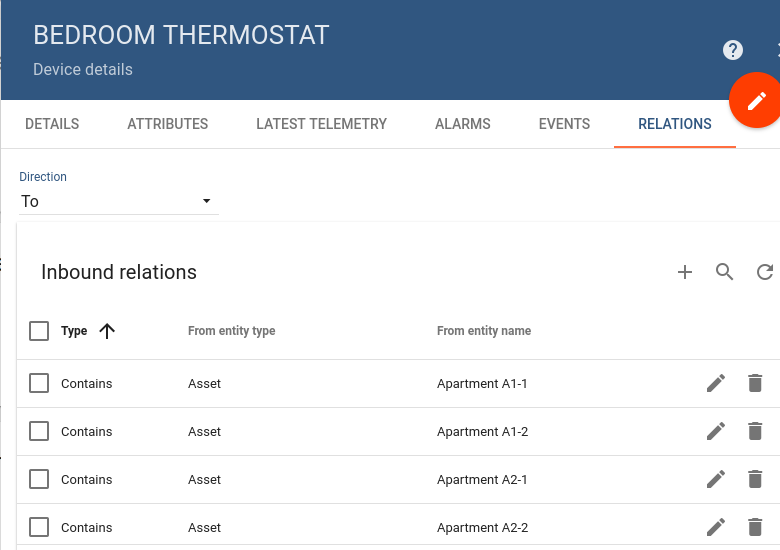Open the help icon in header
Viewport: 780px width, 550px height.
coord(733,50)
